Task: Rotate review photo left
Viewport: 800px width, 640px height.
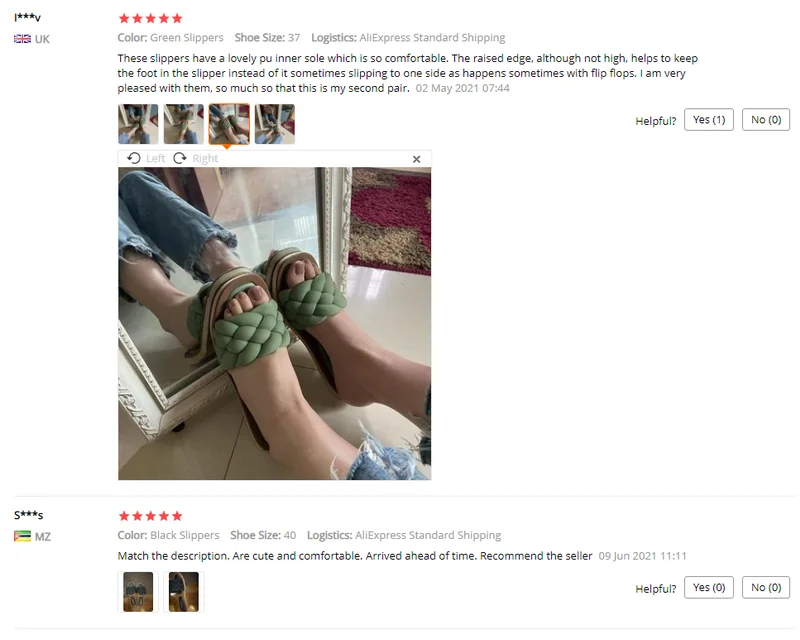Action: 146,158
